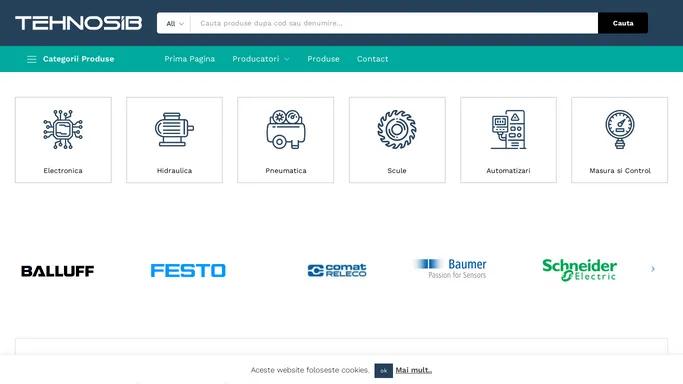Click the Masura si Control label
This screenshot has height=384, width=683.
(x=620, y=171)
